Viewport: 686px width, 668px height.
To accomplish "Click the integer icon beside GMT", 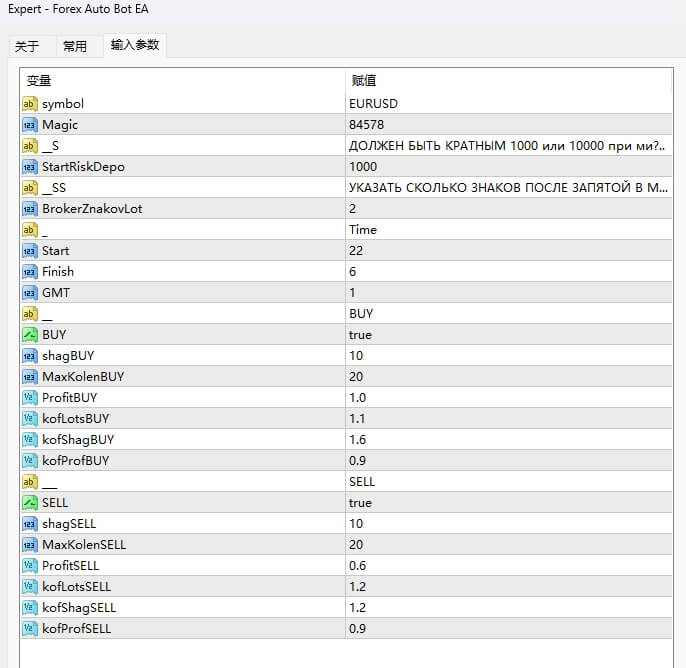I will point(29,293).
